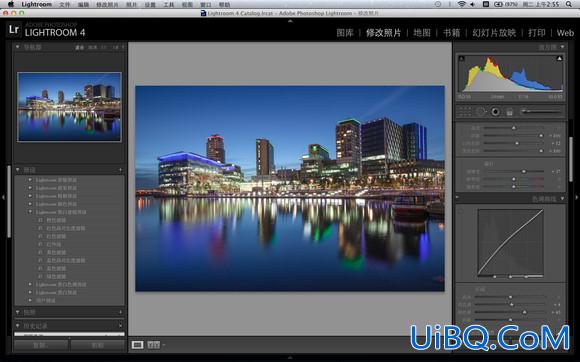Toggle shadow clipping indicator in histogram
The height and width of the screenshot is (362, 580).
(x=462, y=58)
